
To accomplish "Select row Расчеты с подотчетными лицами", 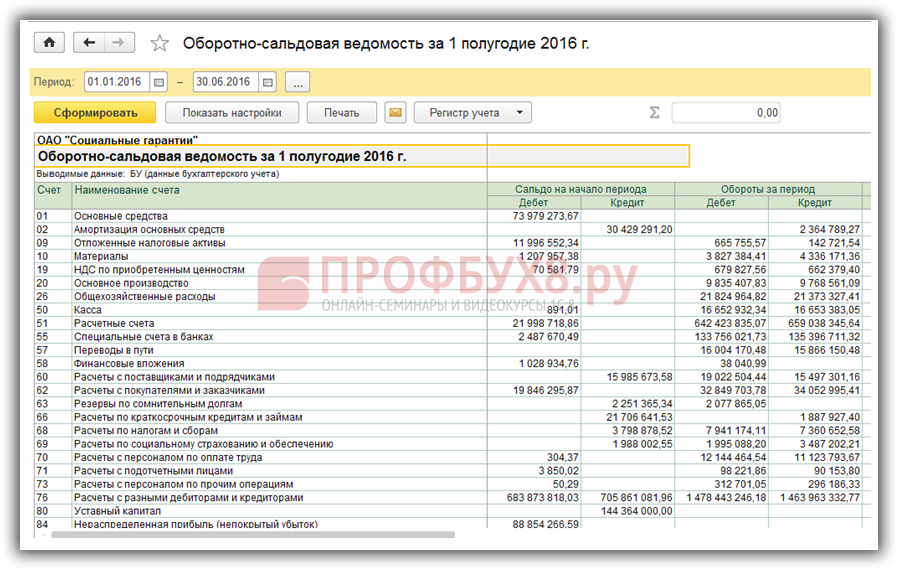I will tap(452, 470).
